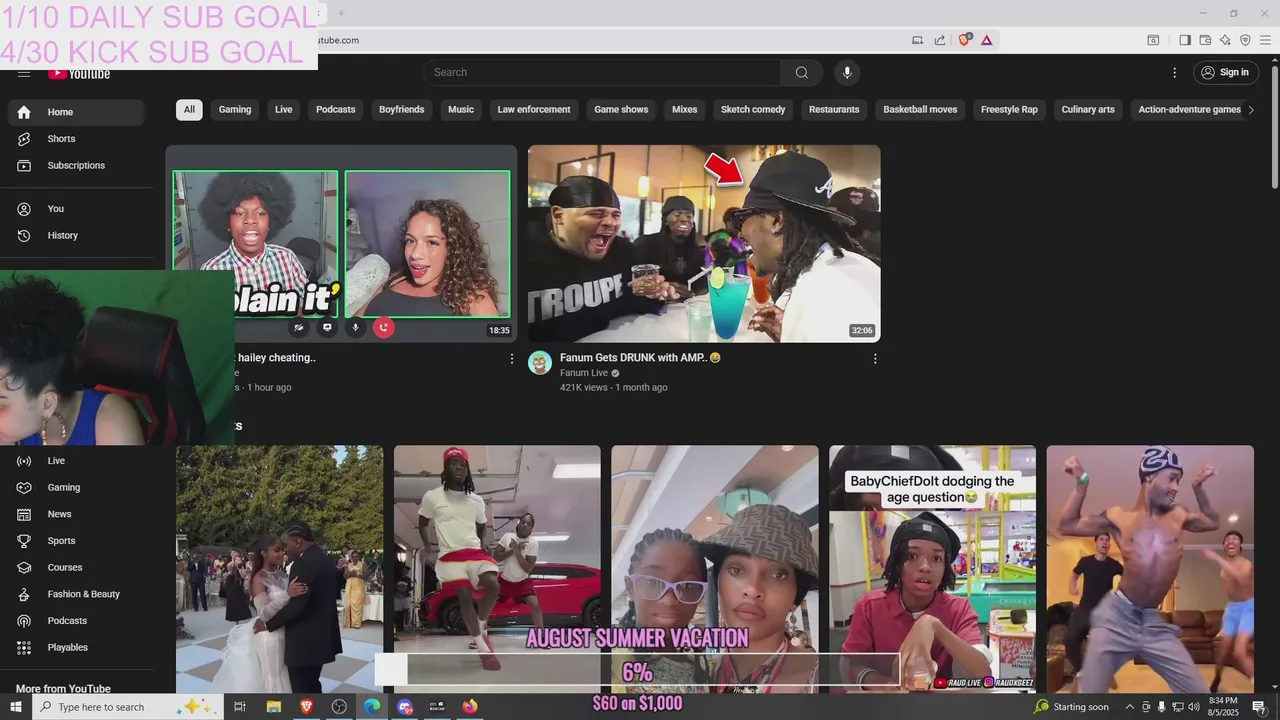Open the browser hamburger menu
The image size is (1280, 720).
(1265, 40)
